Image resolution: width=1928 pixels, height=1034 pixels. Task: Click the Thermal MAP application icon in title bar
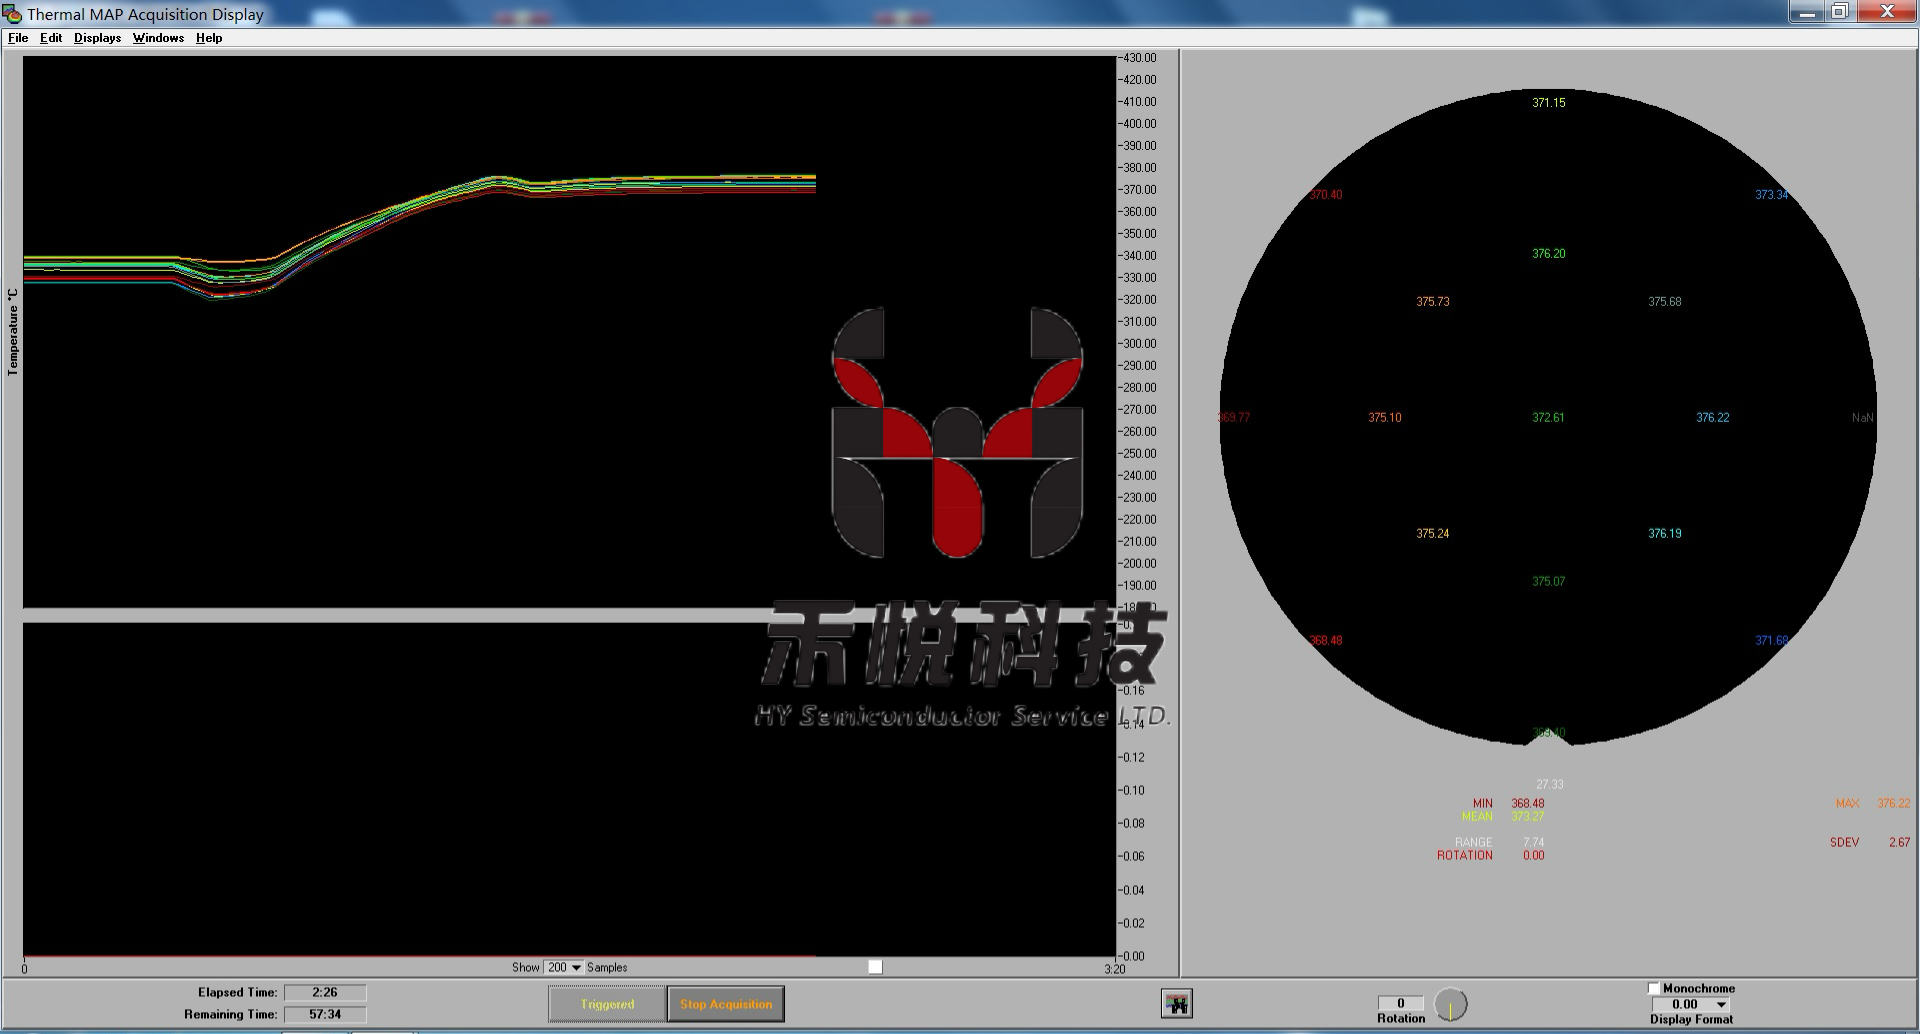[x=12, y=14]
